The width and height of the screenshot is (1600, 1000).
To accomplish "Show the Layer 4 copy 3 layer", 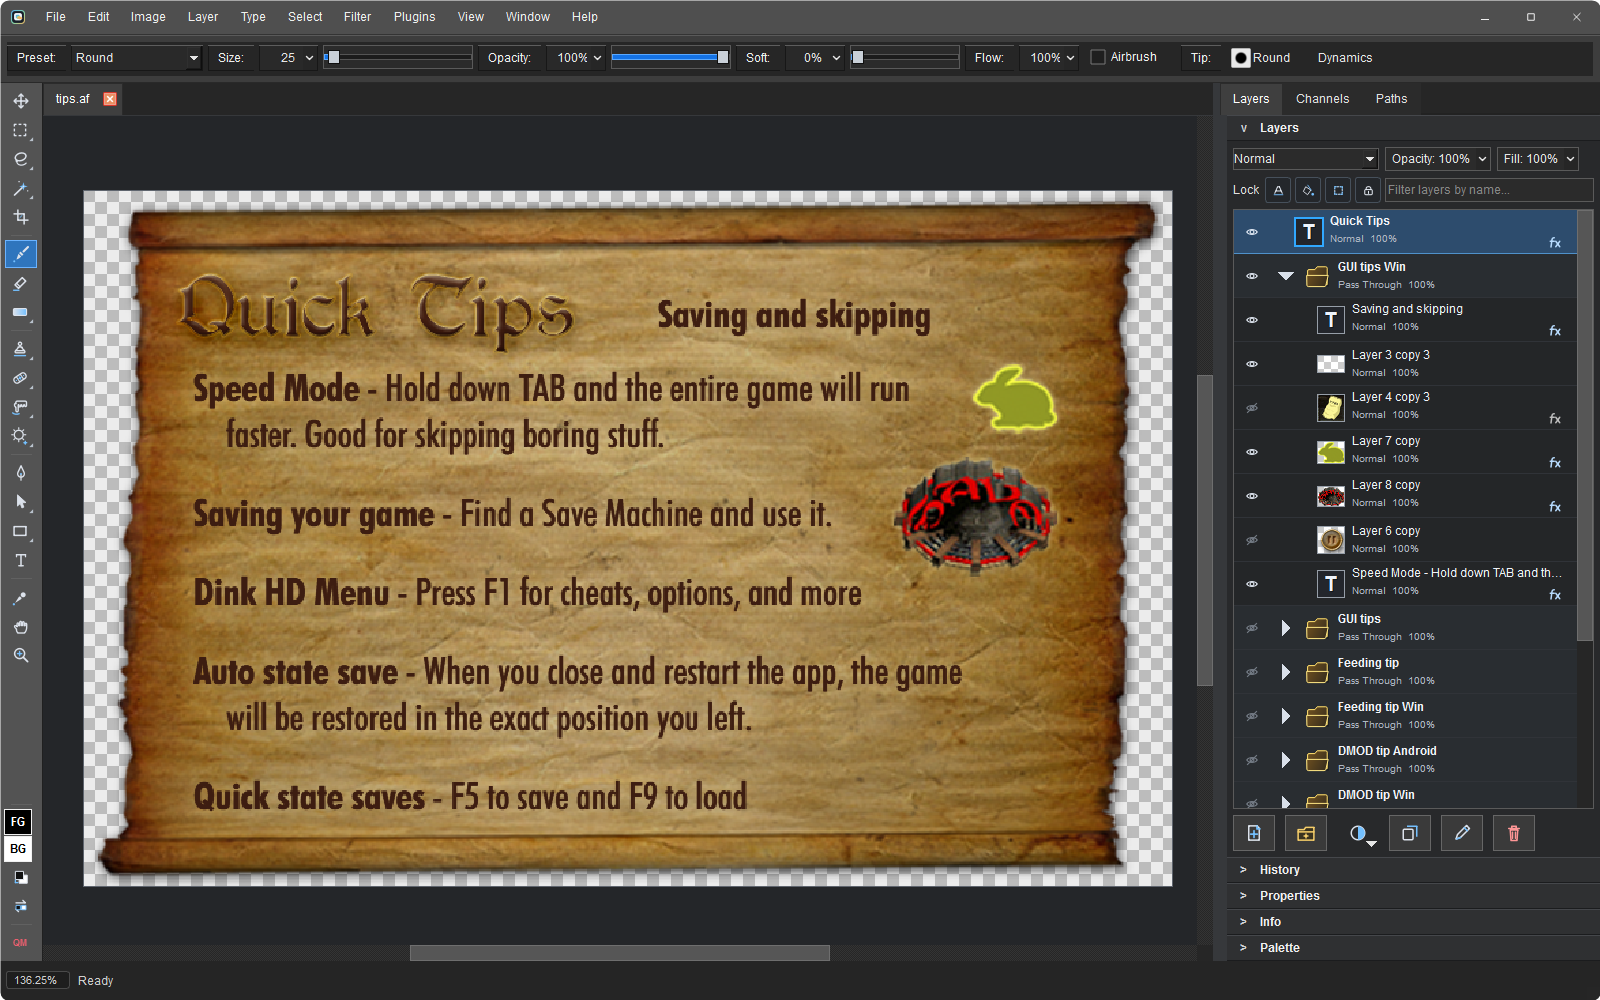I will [x=1252, y=408].
